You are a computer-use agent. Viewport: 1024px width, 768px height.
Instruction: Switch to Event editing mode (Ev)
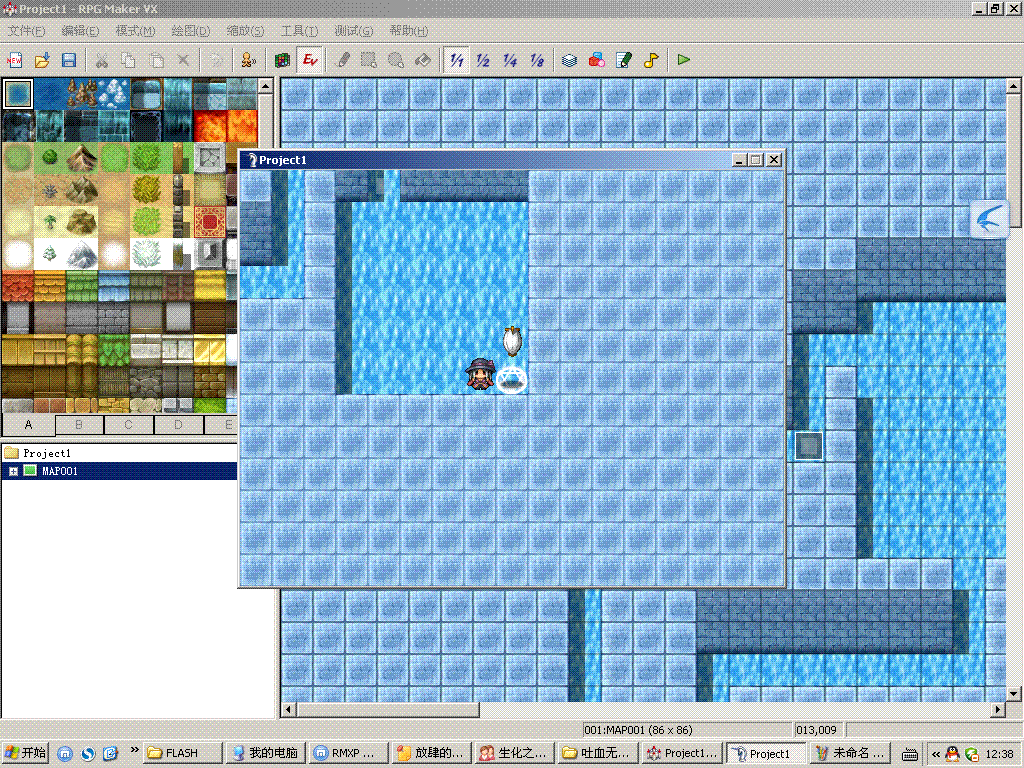310,60
